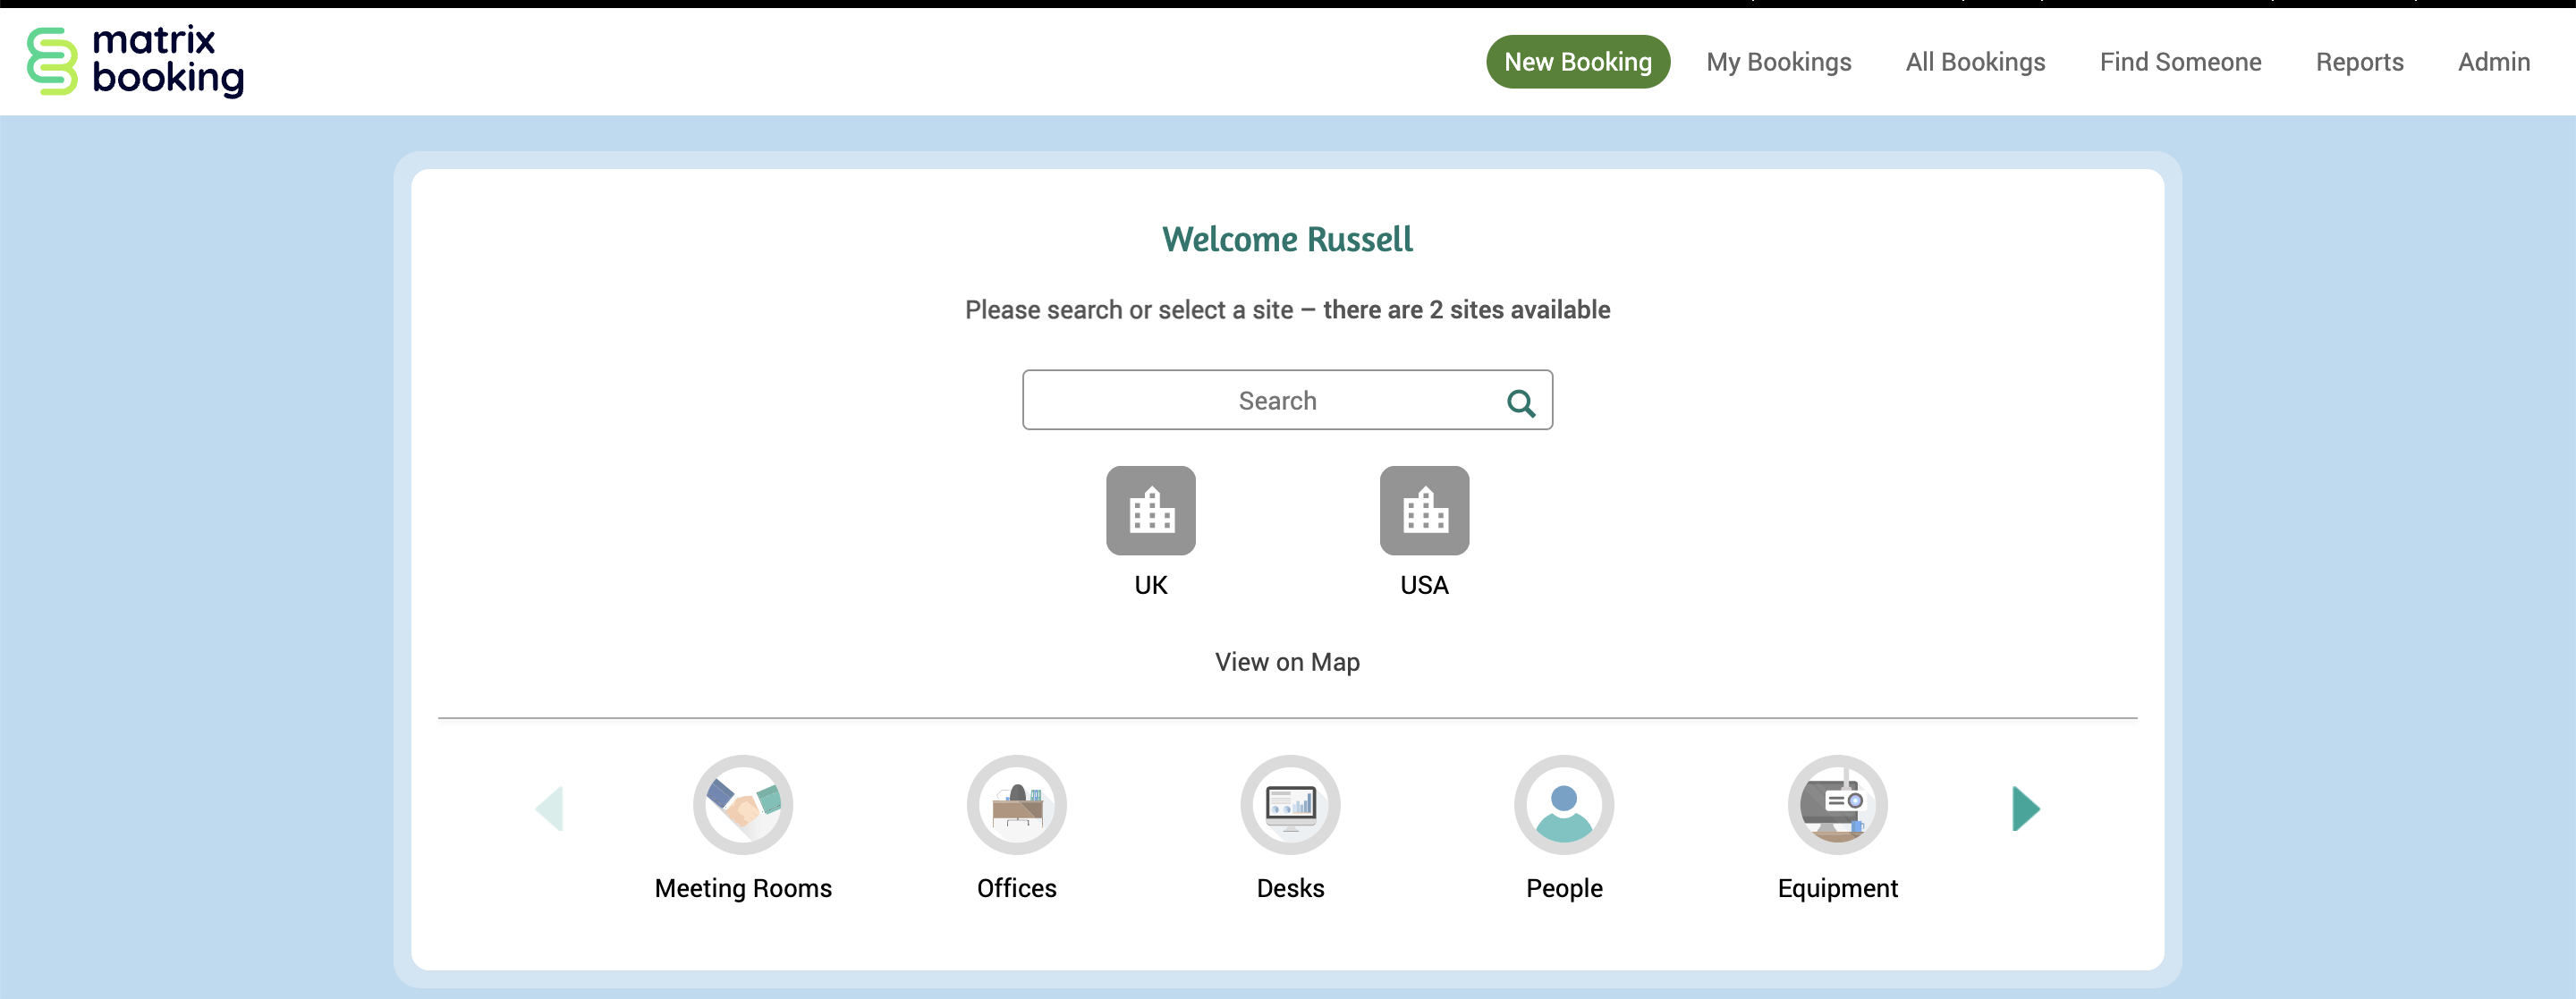The height and width of the screenshot is (999, 2576).
Task: Click the New Booking button
Action: point(1577,62)
